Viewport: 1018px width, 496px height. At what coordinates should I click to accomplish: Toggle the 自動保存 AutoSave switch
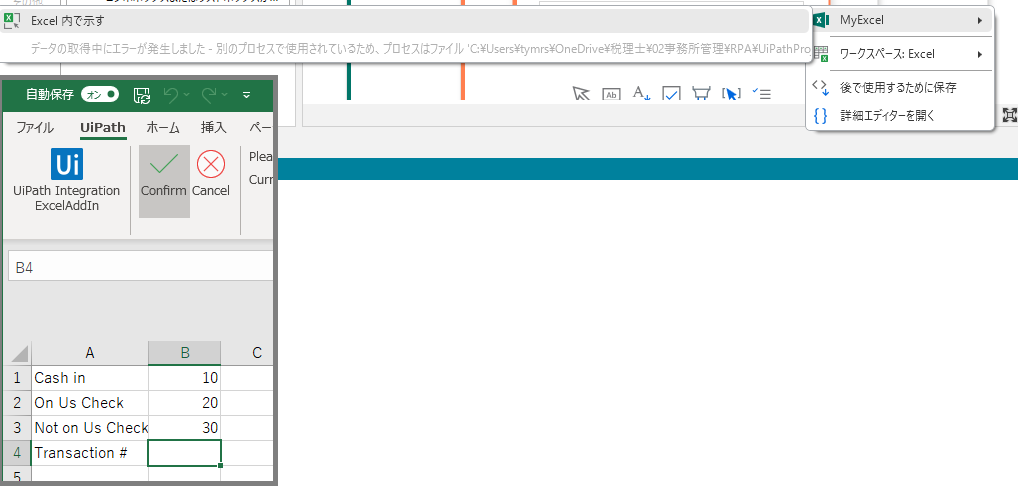[100, 95]
